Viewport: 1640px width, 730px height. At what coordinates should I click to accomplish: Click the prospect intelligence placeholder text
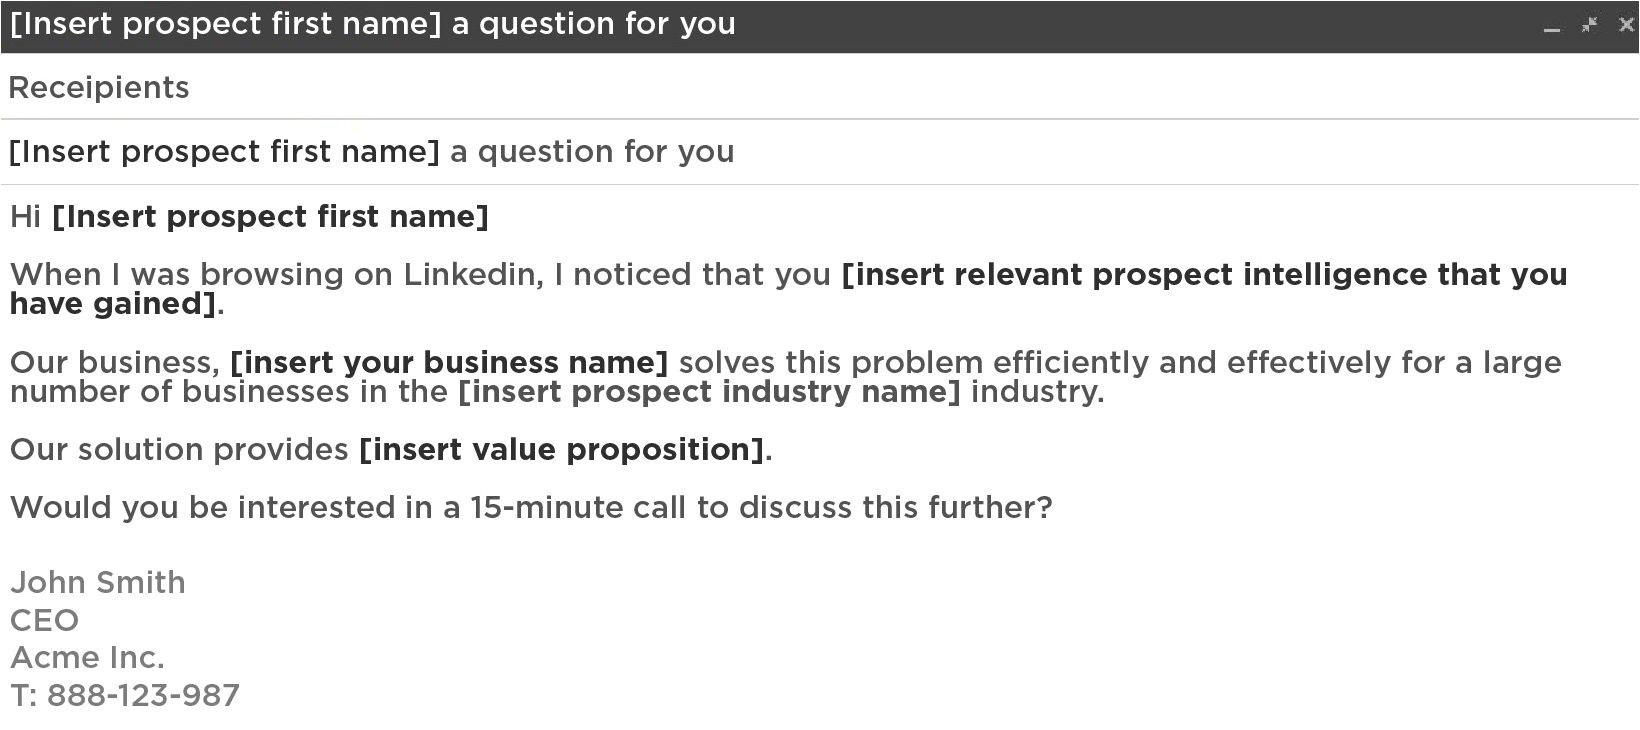1204,275
